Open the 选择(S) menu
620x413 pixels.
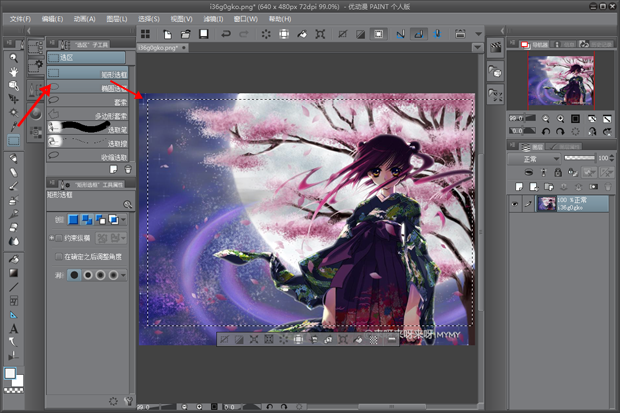(149, 19)
